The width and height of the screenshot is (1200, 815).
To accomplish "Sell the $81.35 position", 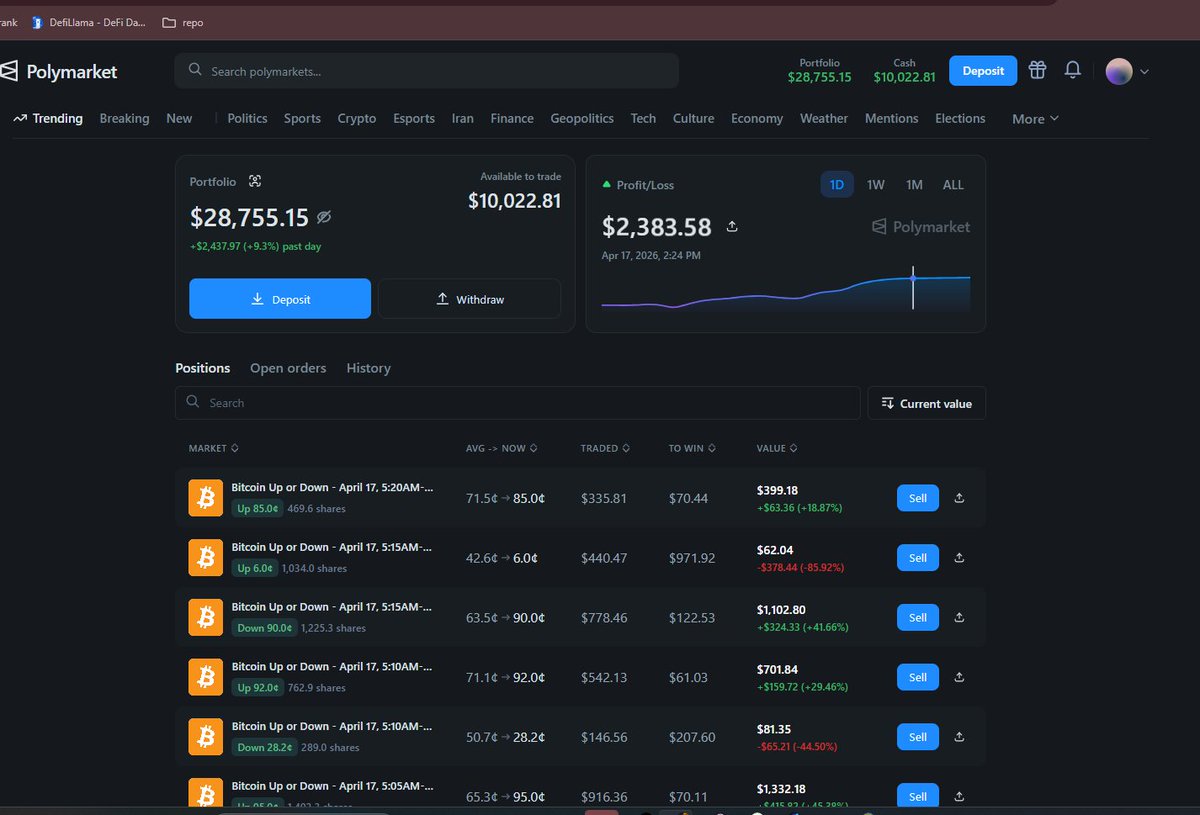I will tap(918, 737).
